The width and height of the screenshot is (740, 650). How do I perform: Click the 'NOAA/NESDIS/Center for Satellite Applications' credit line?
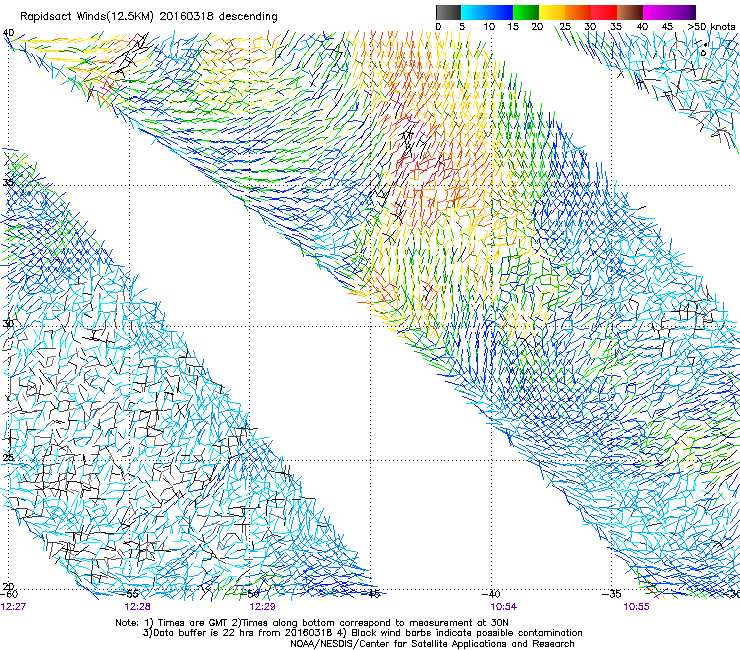[x=432, y=644]
